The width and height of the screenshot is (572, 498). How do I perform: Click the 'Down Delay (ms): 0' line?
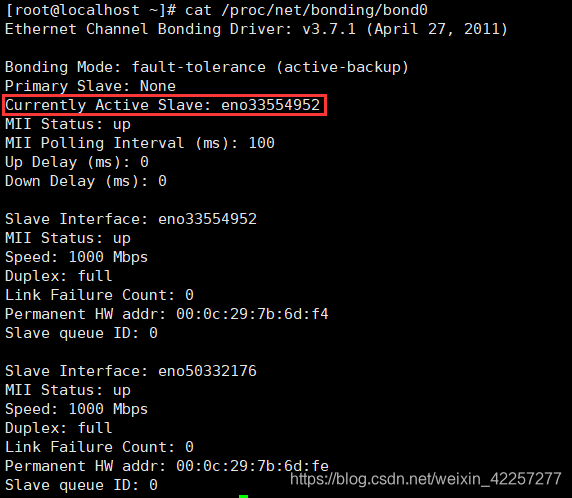(86, 181)
